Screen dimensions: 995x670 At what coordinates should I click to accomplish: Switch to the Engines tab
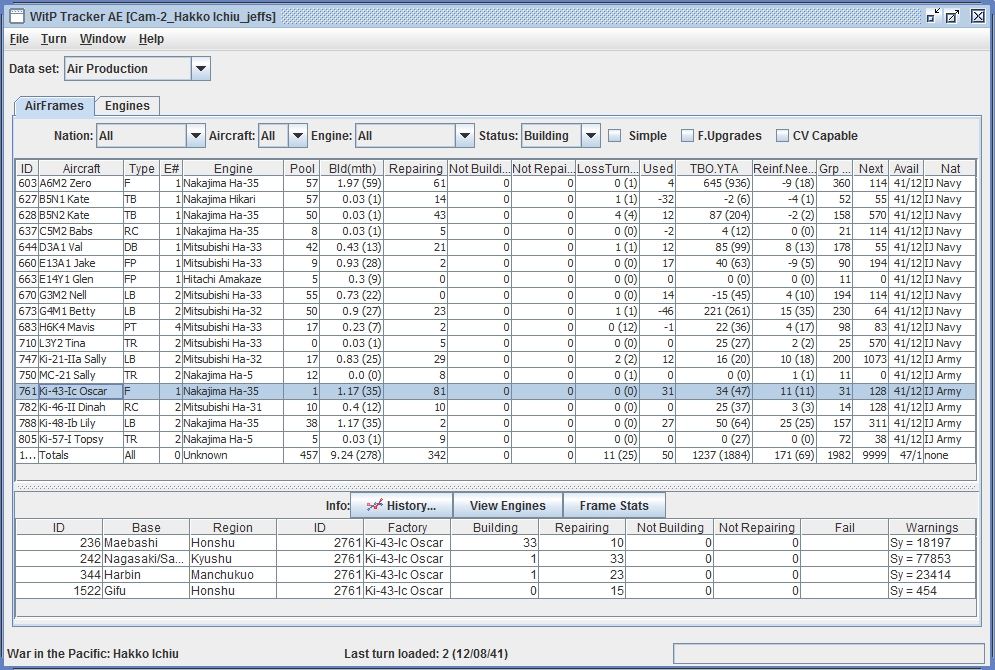pos(127,106)
